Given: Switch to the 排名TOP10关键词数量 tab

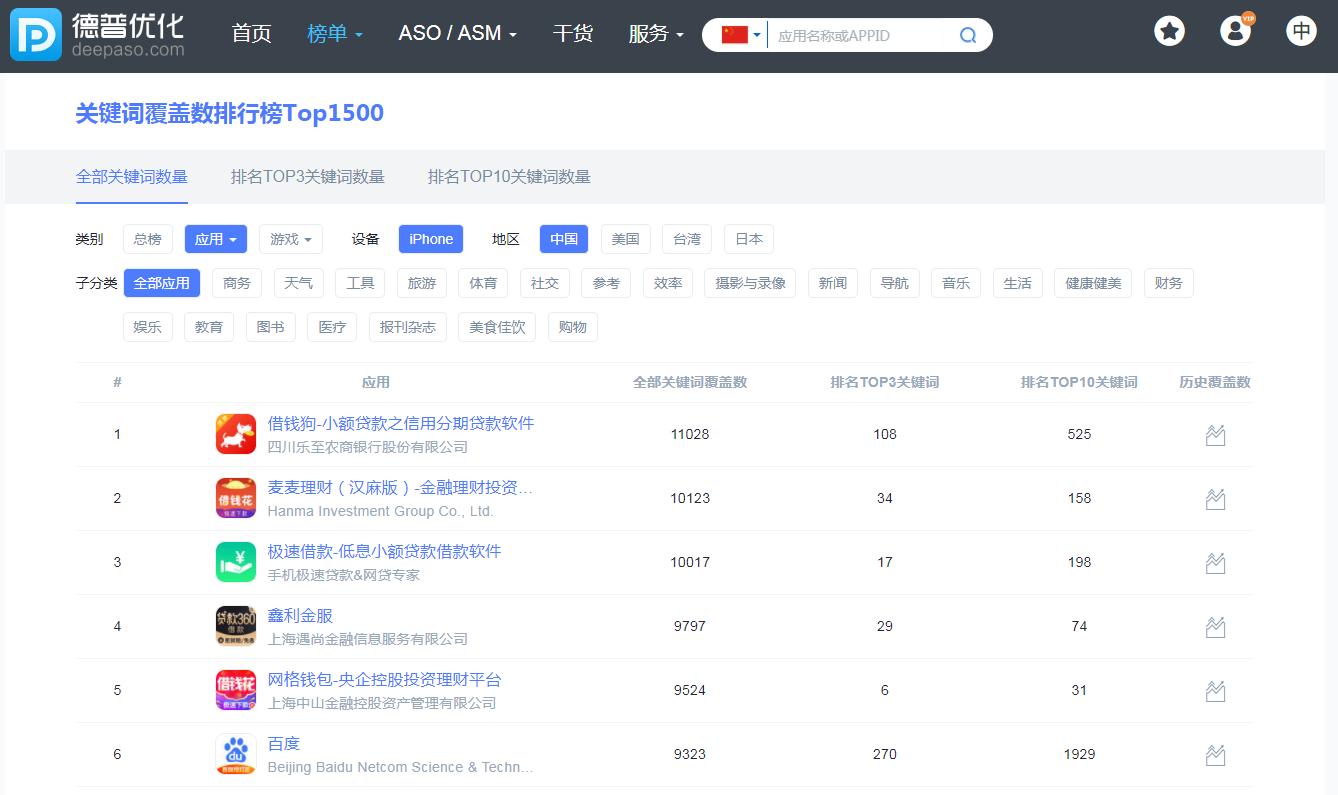Looking at the screenshot, I should point(509,177).
